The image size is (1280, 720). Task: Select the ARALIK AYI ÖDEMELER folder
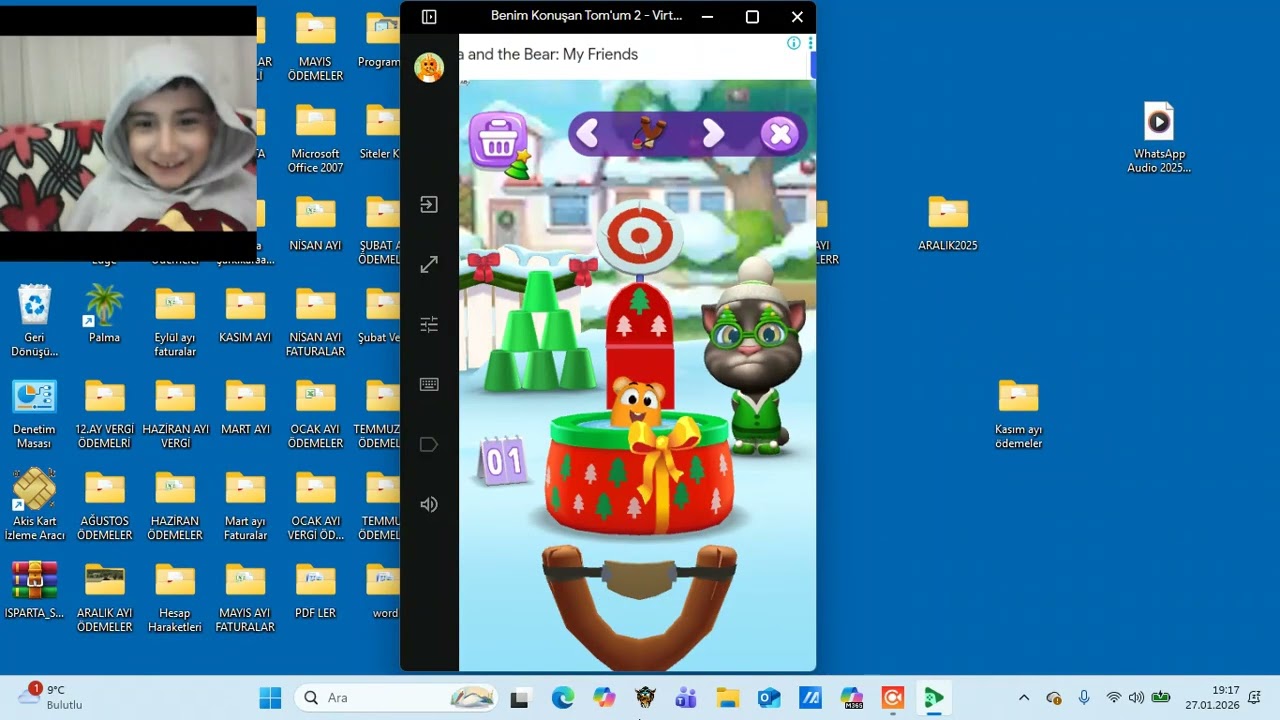coord(105,598)
